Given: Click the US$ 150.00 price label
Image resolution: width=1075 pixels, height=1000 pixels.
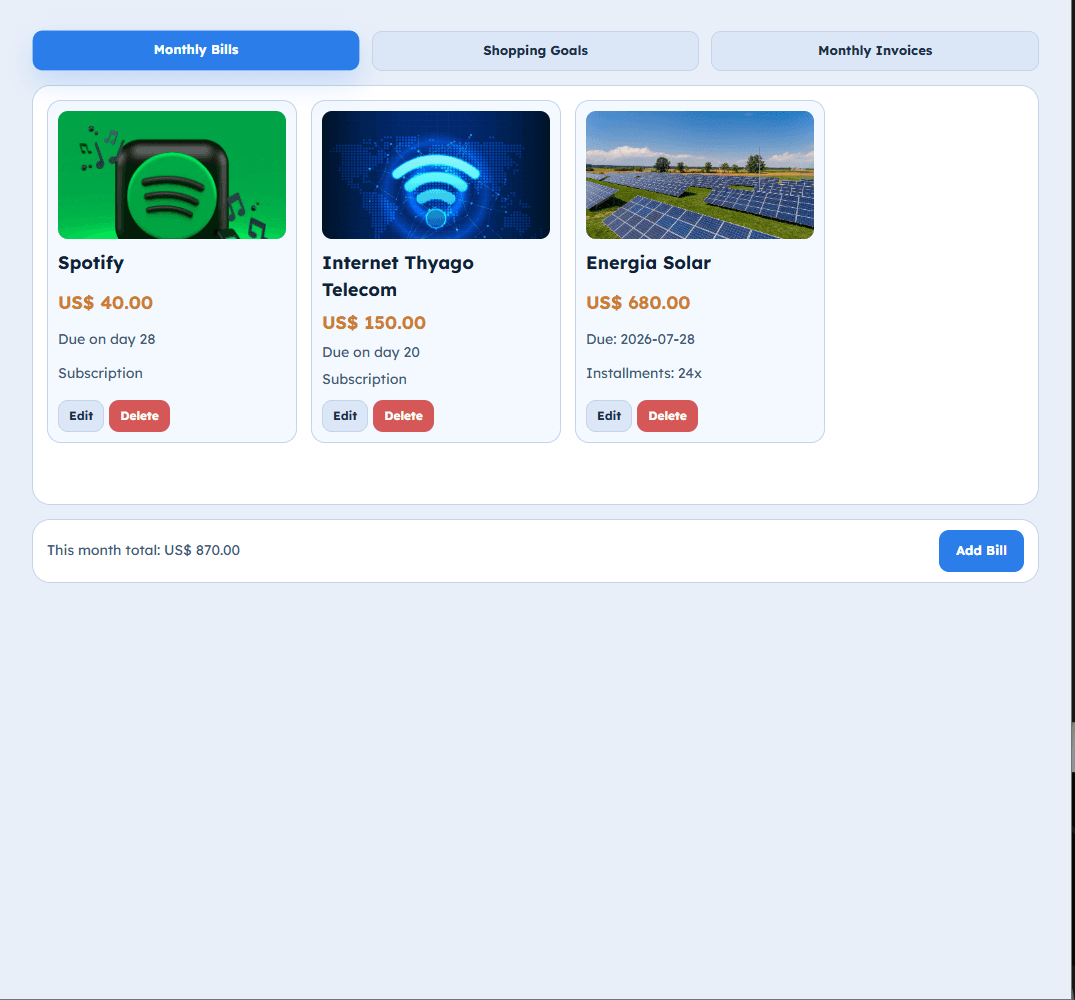Looking at the screenshot, I should coord(374,323).
